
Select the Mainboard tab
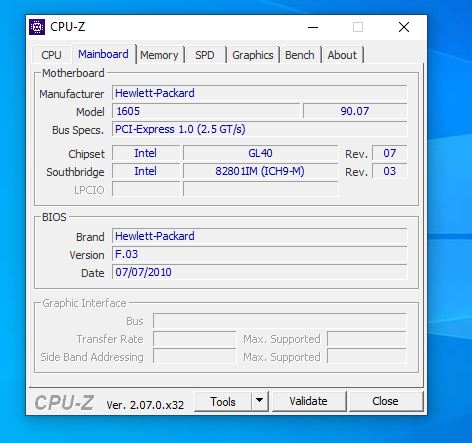tap(103, 54)
